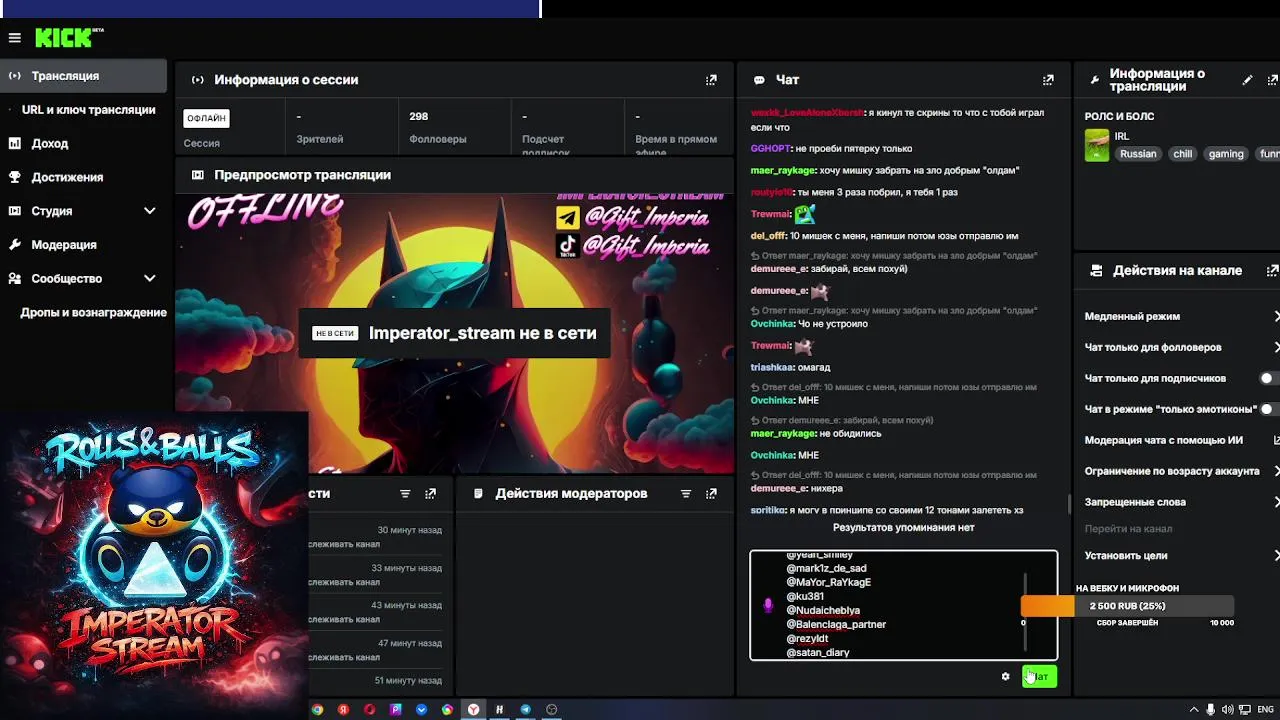This screenshot has width=1280, height=720.
Task: Click username triashkaa in chat
Action: pos(772,368)
